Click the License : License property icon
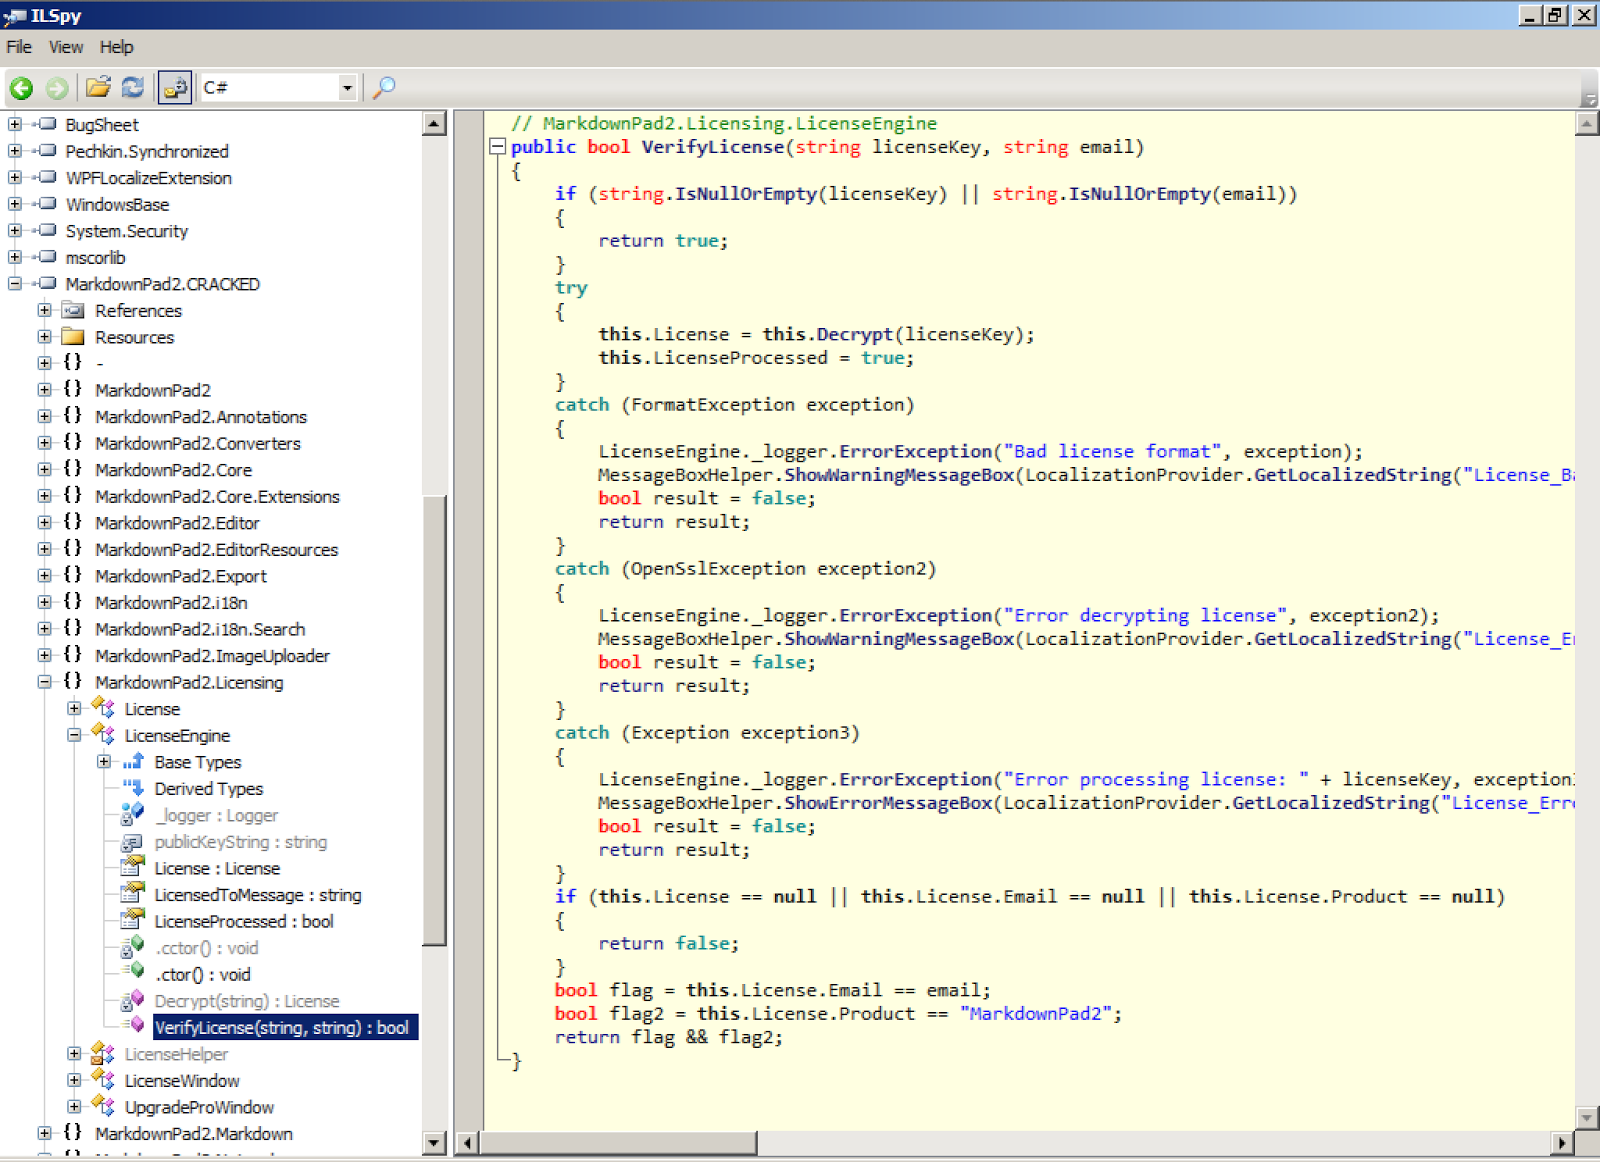1600x1162 pixels. coord(133,867)
